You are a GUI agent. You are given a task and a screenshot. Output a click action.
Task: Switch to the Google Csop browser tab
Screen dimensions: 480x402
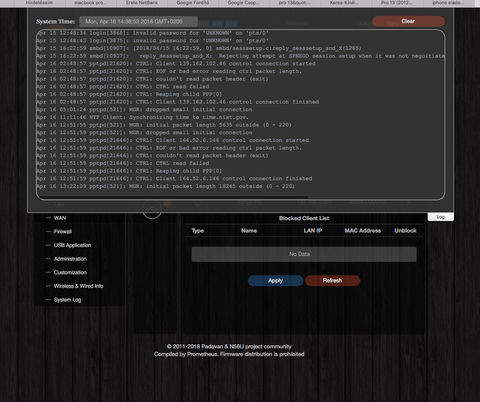244,3
